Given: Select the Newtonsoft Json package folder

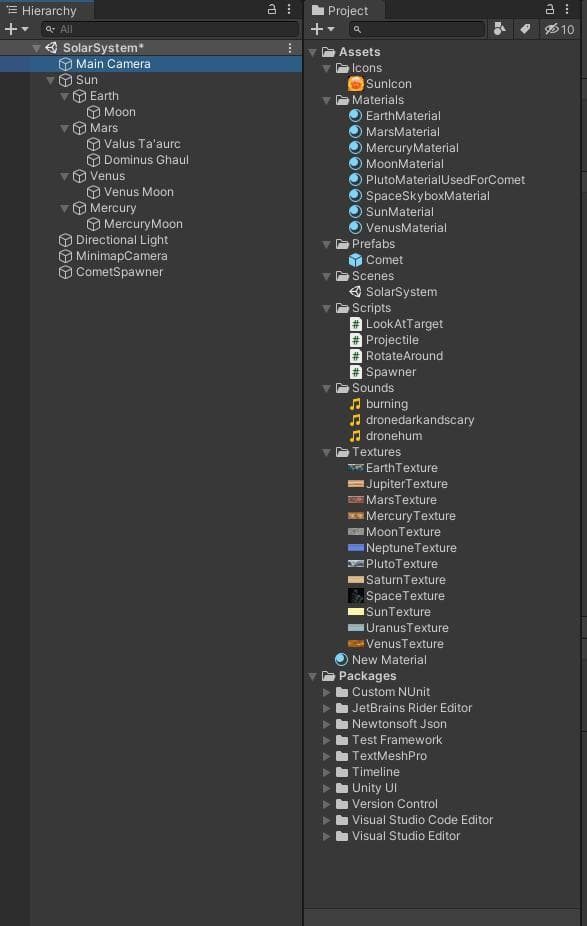Looking at the screenshot, I should coord(391,723).
